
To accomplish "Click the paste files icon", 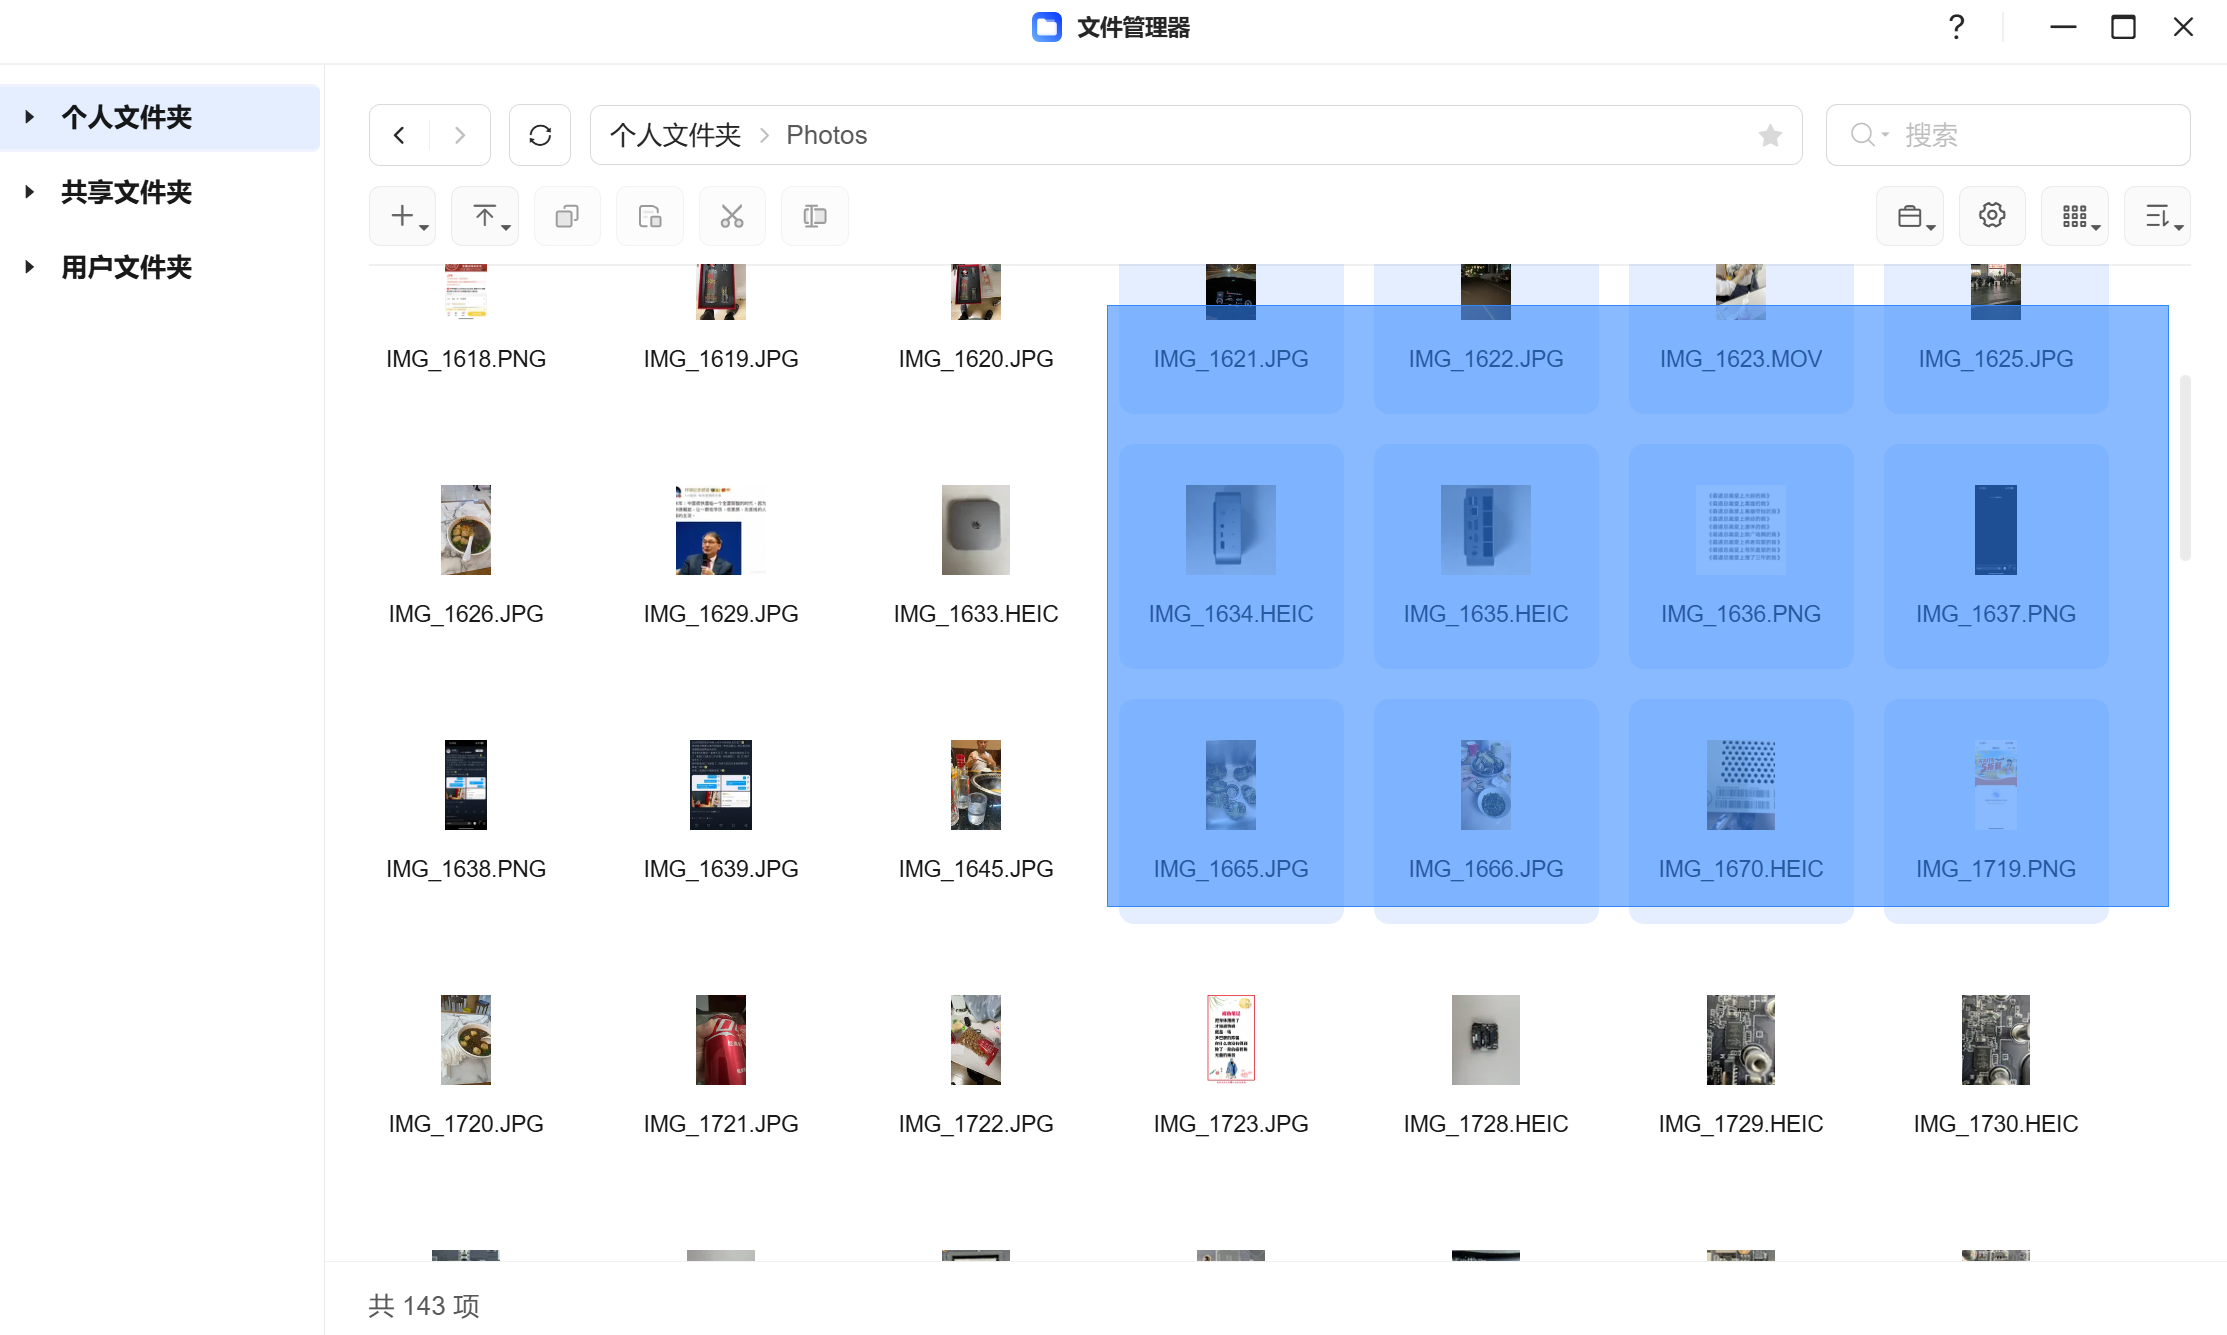I will [650, 216].
